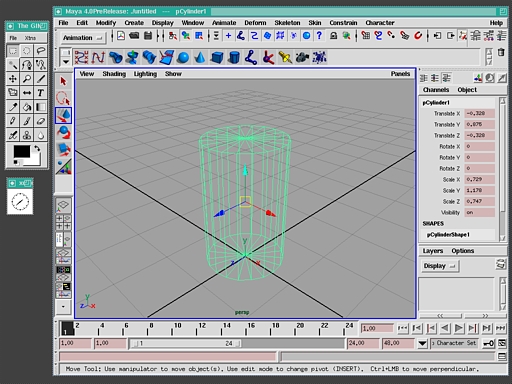512x384 pixels.
Task: Click the play forward button
Action: click(x=459, y=328)
